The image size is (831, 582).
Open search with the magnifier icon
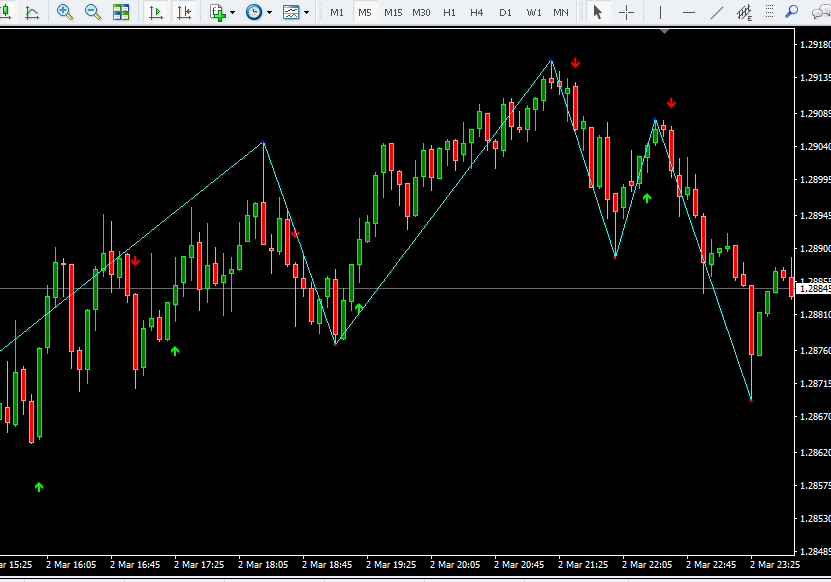(792, 12)
